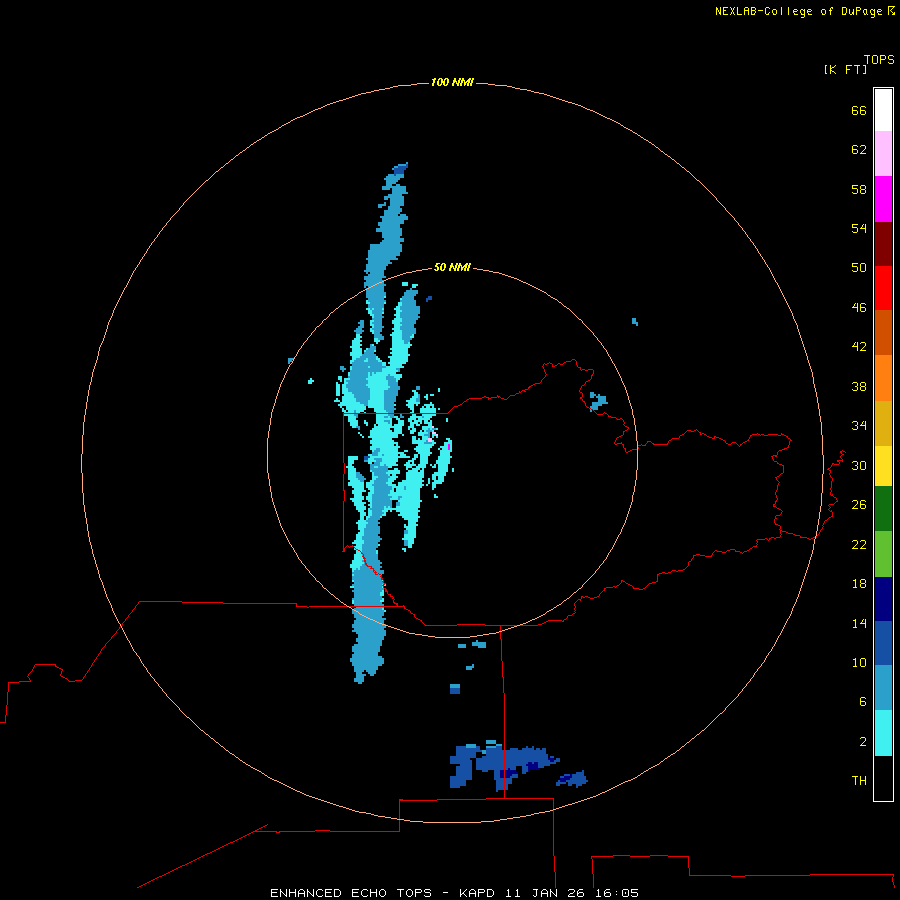Screen dimensions: 900x900
Task: Click the dark red 54 kft swatch
Action: click(883, 243)
